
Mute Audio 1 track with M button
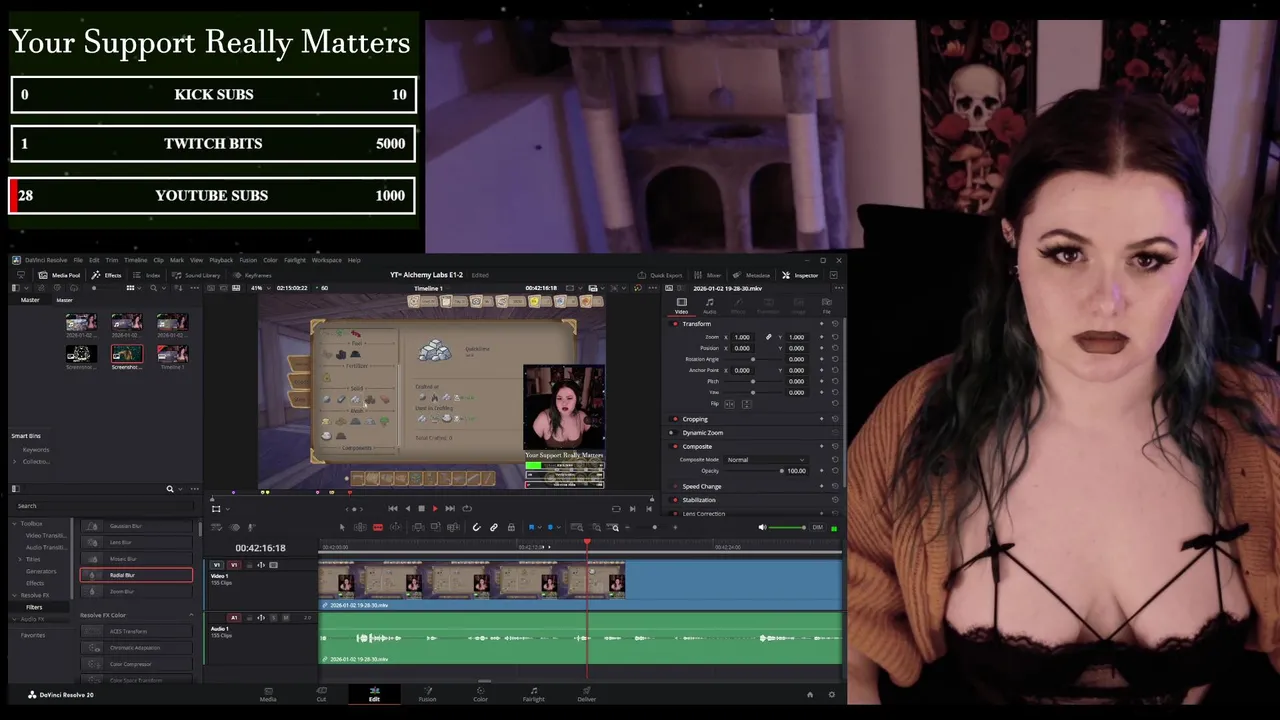pos(285,618)
